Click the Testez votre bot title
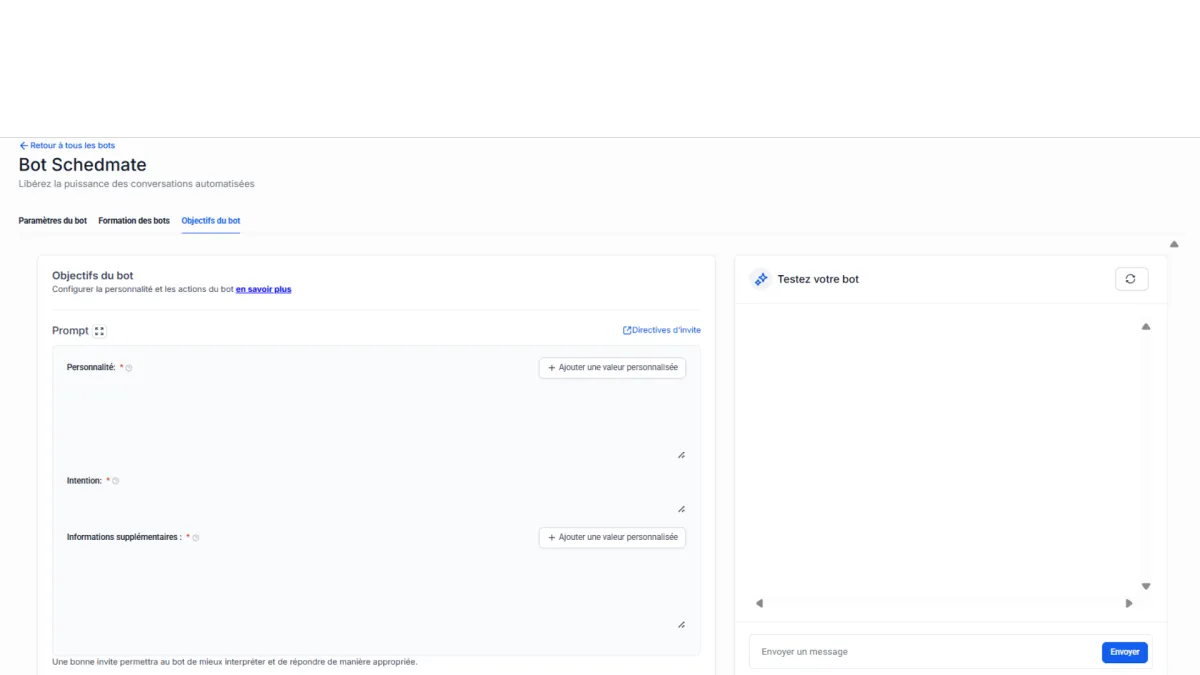The image size is (1200, 675). click(818, 279)
